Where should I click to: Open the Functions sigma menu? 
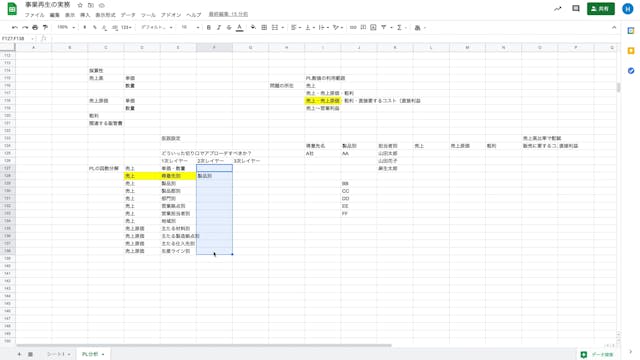coord(401,27)
